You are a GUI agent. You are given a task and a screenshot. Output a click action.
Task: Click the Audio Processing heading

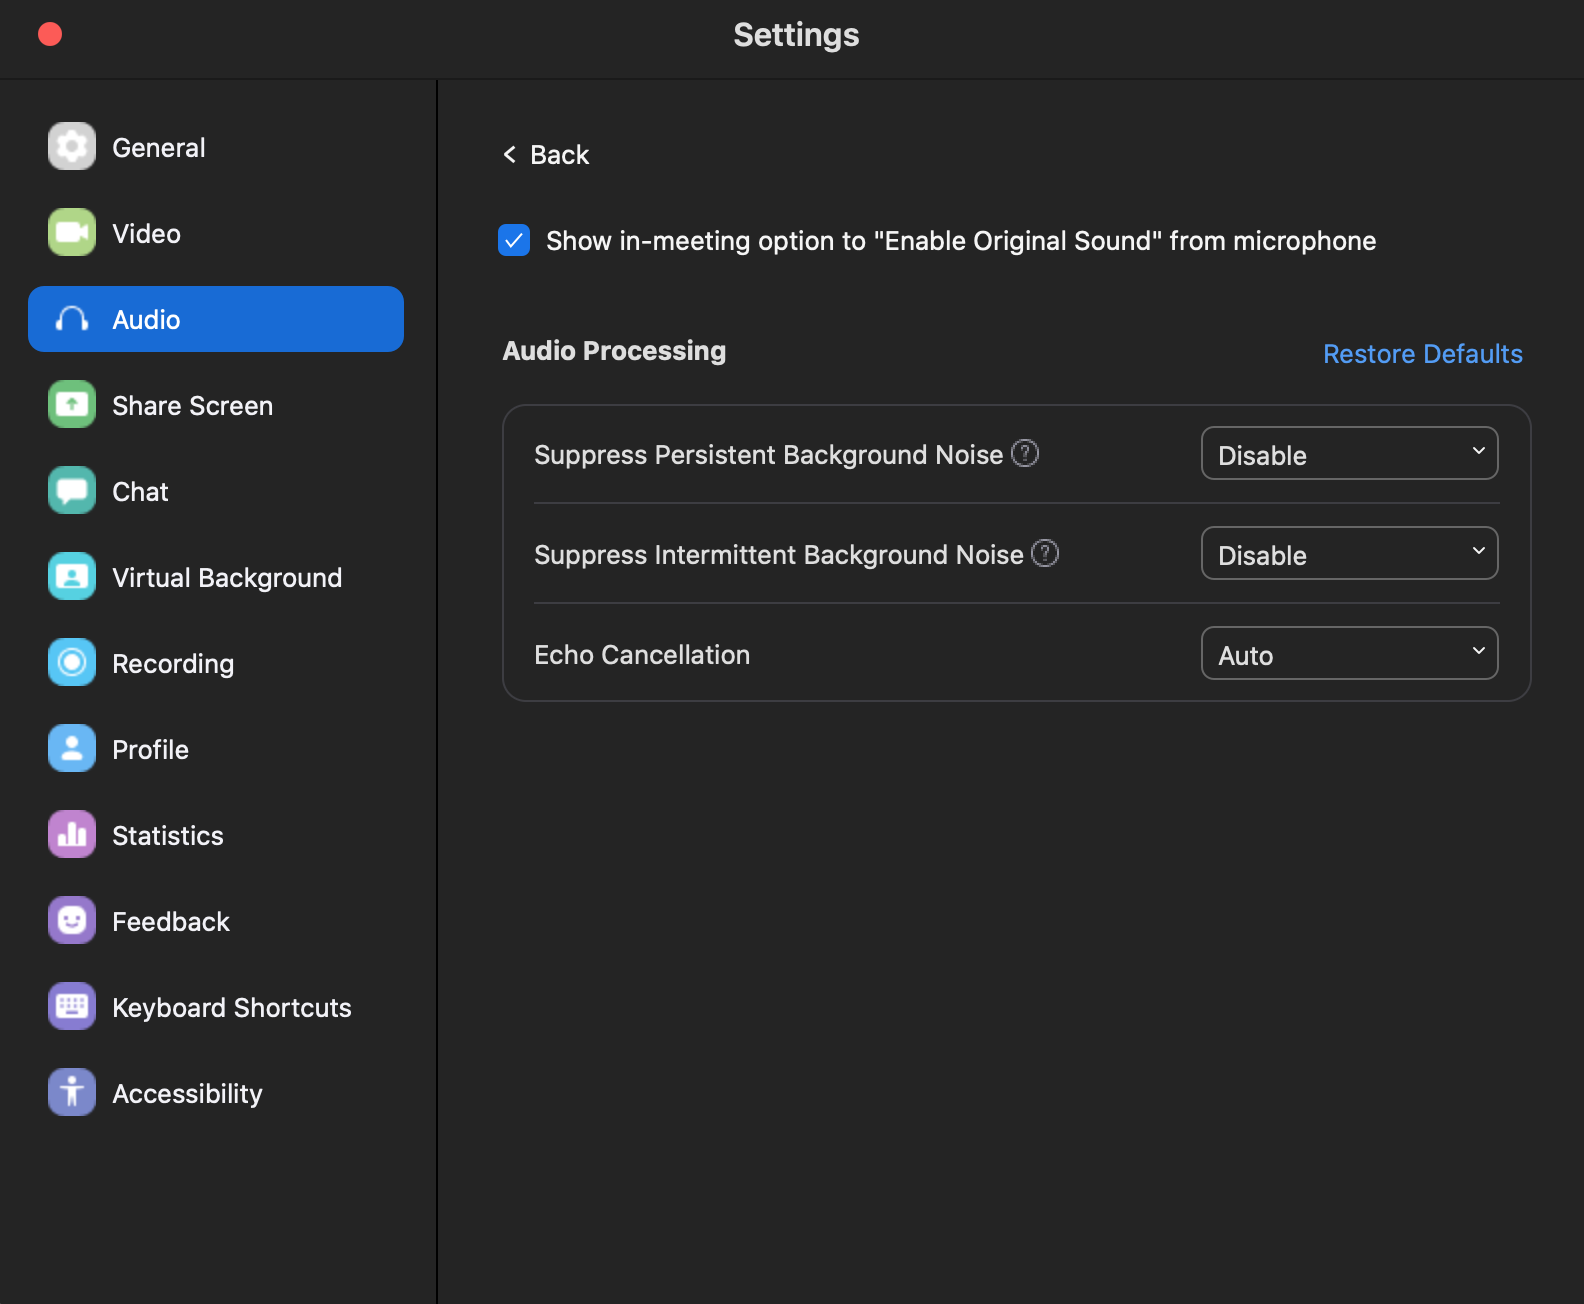pyautogui.click(x=614, y=350)
